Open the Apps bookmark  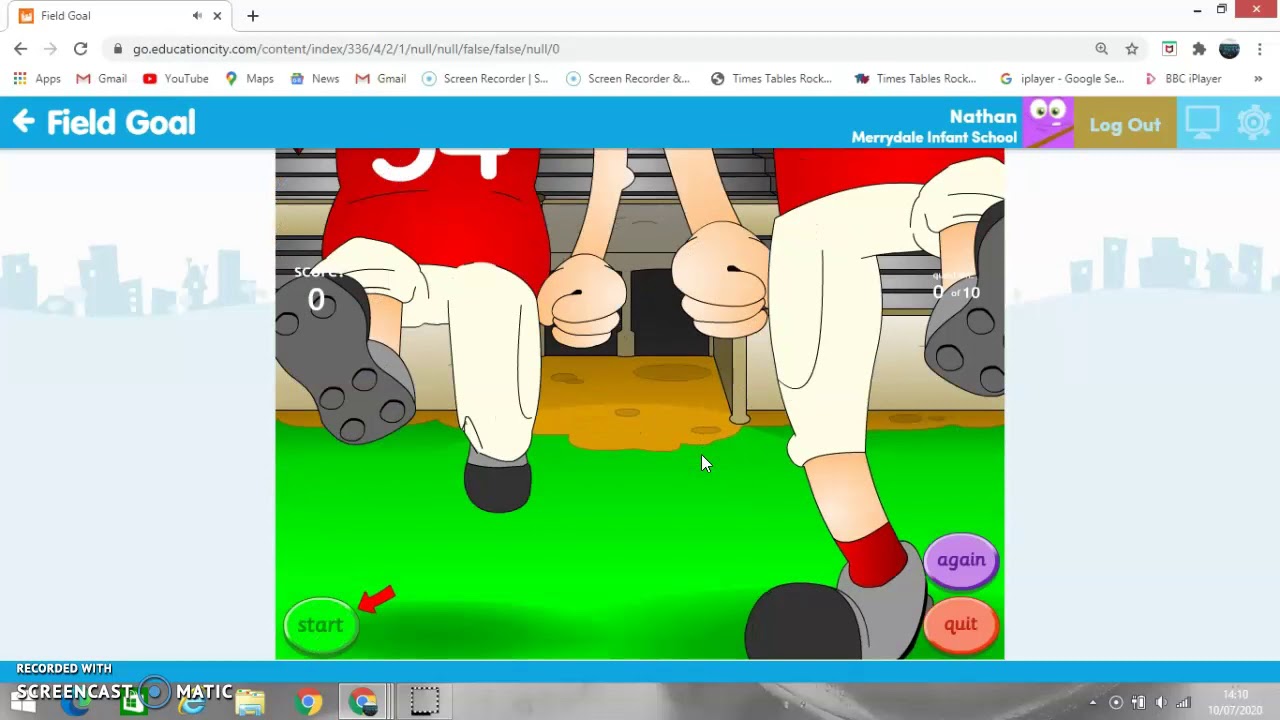[37, 78]
